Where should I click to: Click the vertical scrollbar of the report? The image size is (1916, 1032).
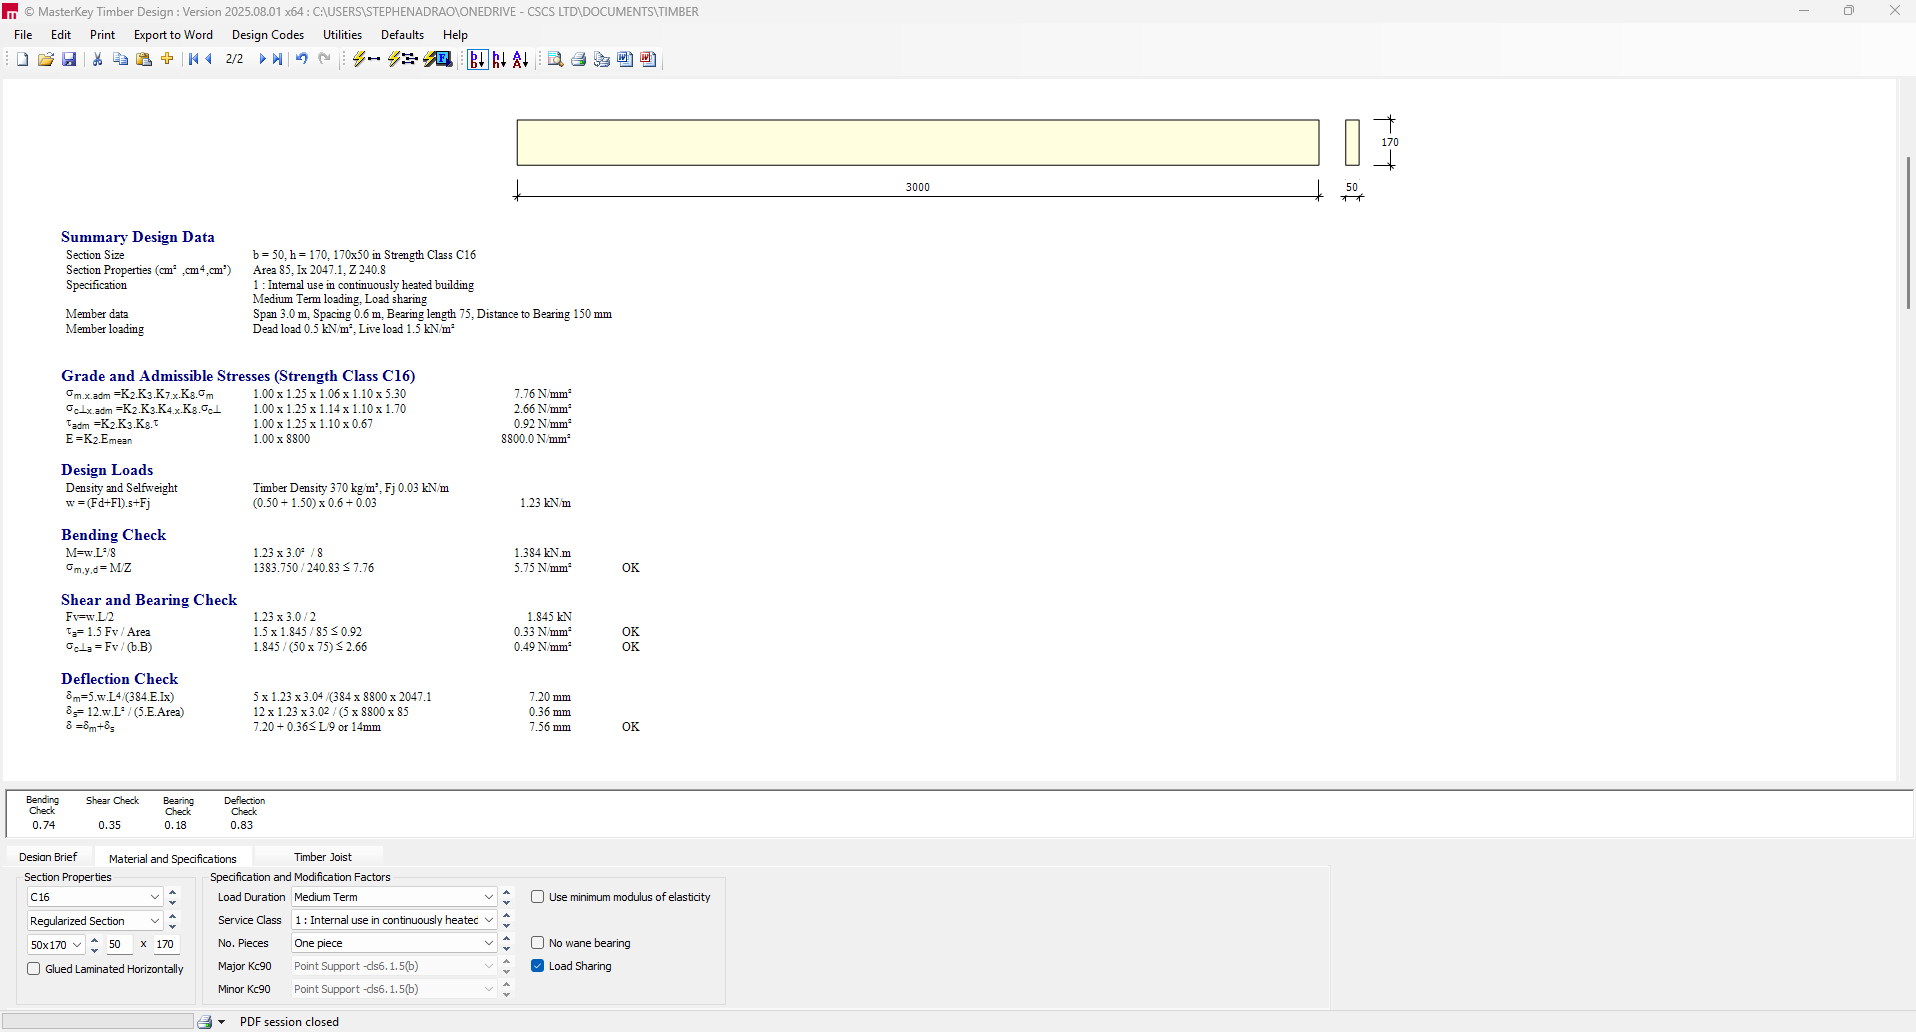pyautogui.click(x=1908, y=233)
